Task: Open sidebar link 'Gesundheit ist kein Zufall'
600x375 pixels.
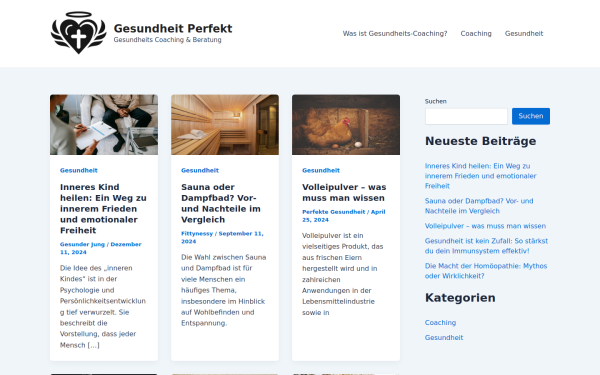Action: tap(486, 246)
